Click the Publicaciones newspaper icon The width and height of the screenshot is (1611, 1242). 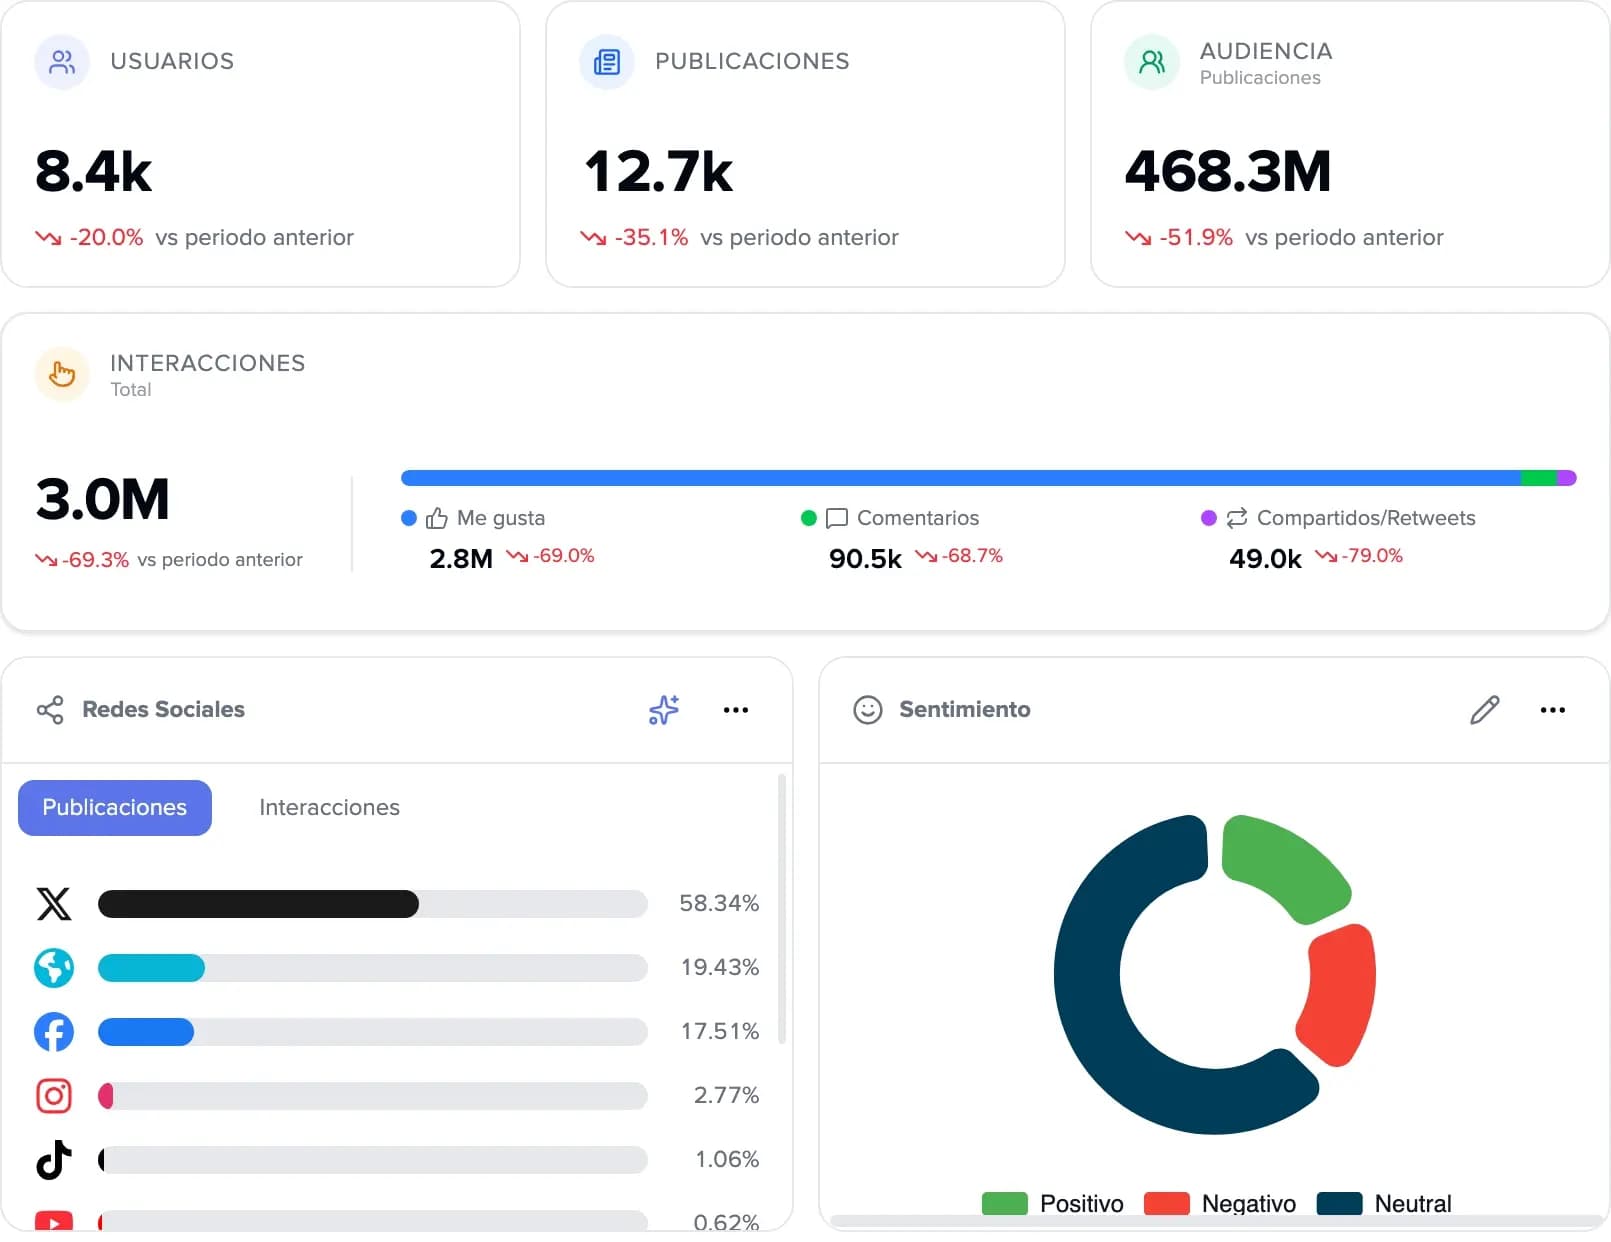[x=607, y=62]
